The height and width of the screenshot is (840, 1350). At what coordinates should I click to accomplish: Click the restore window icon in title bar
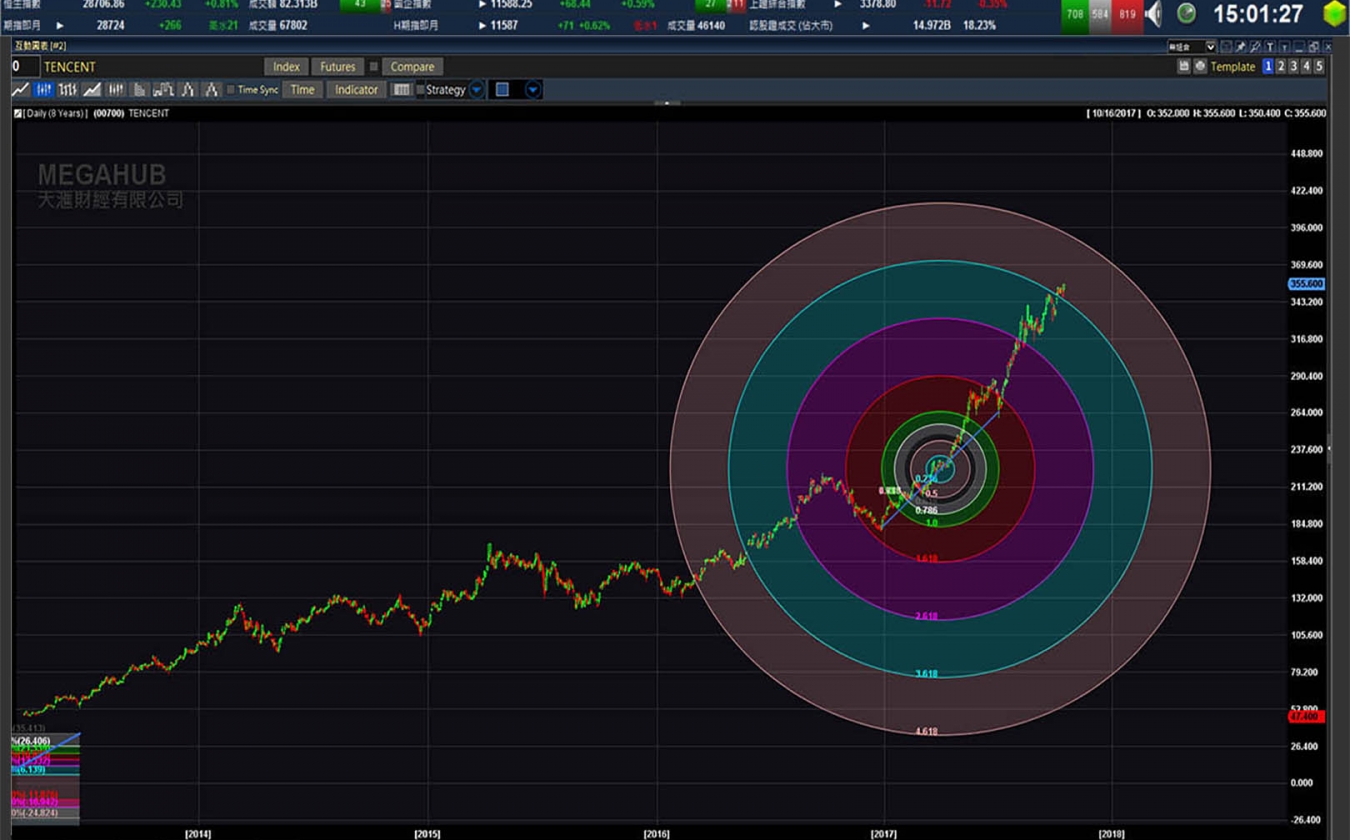(x=1313, y=47)
